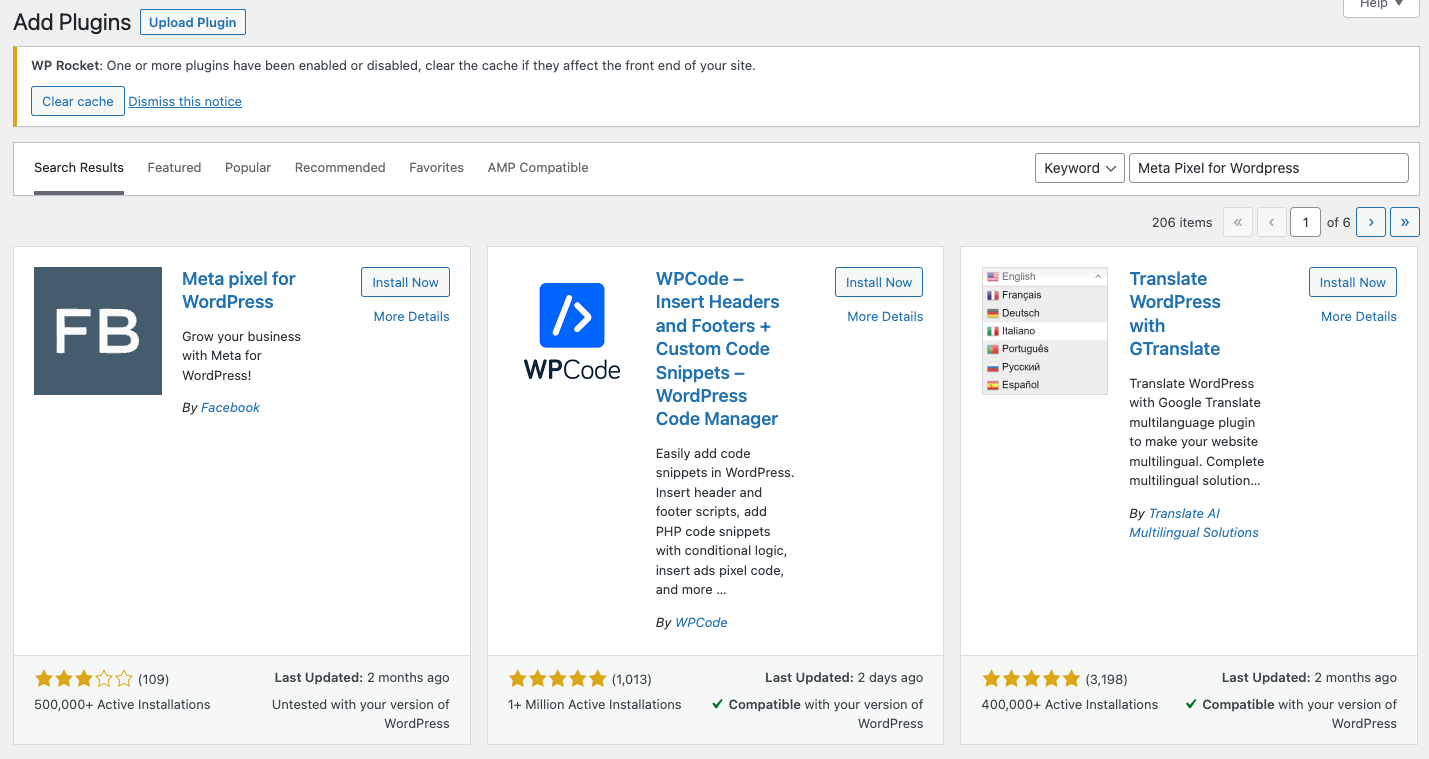
Task: Expand the Help panel at top
Action: (x=1381, y=5)
